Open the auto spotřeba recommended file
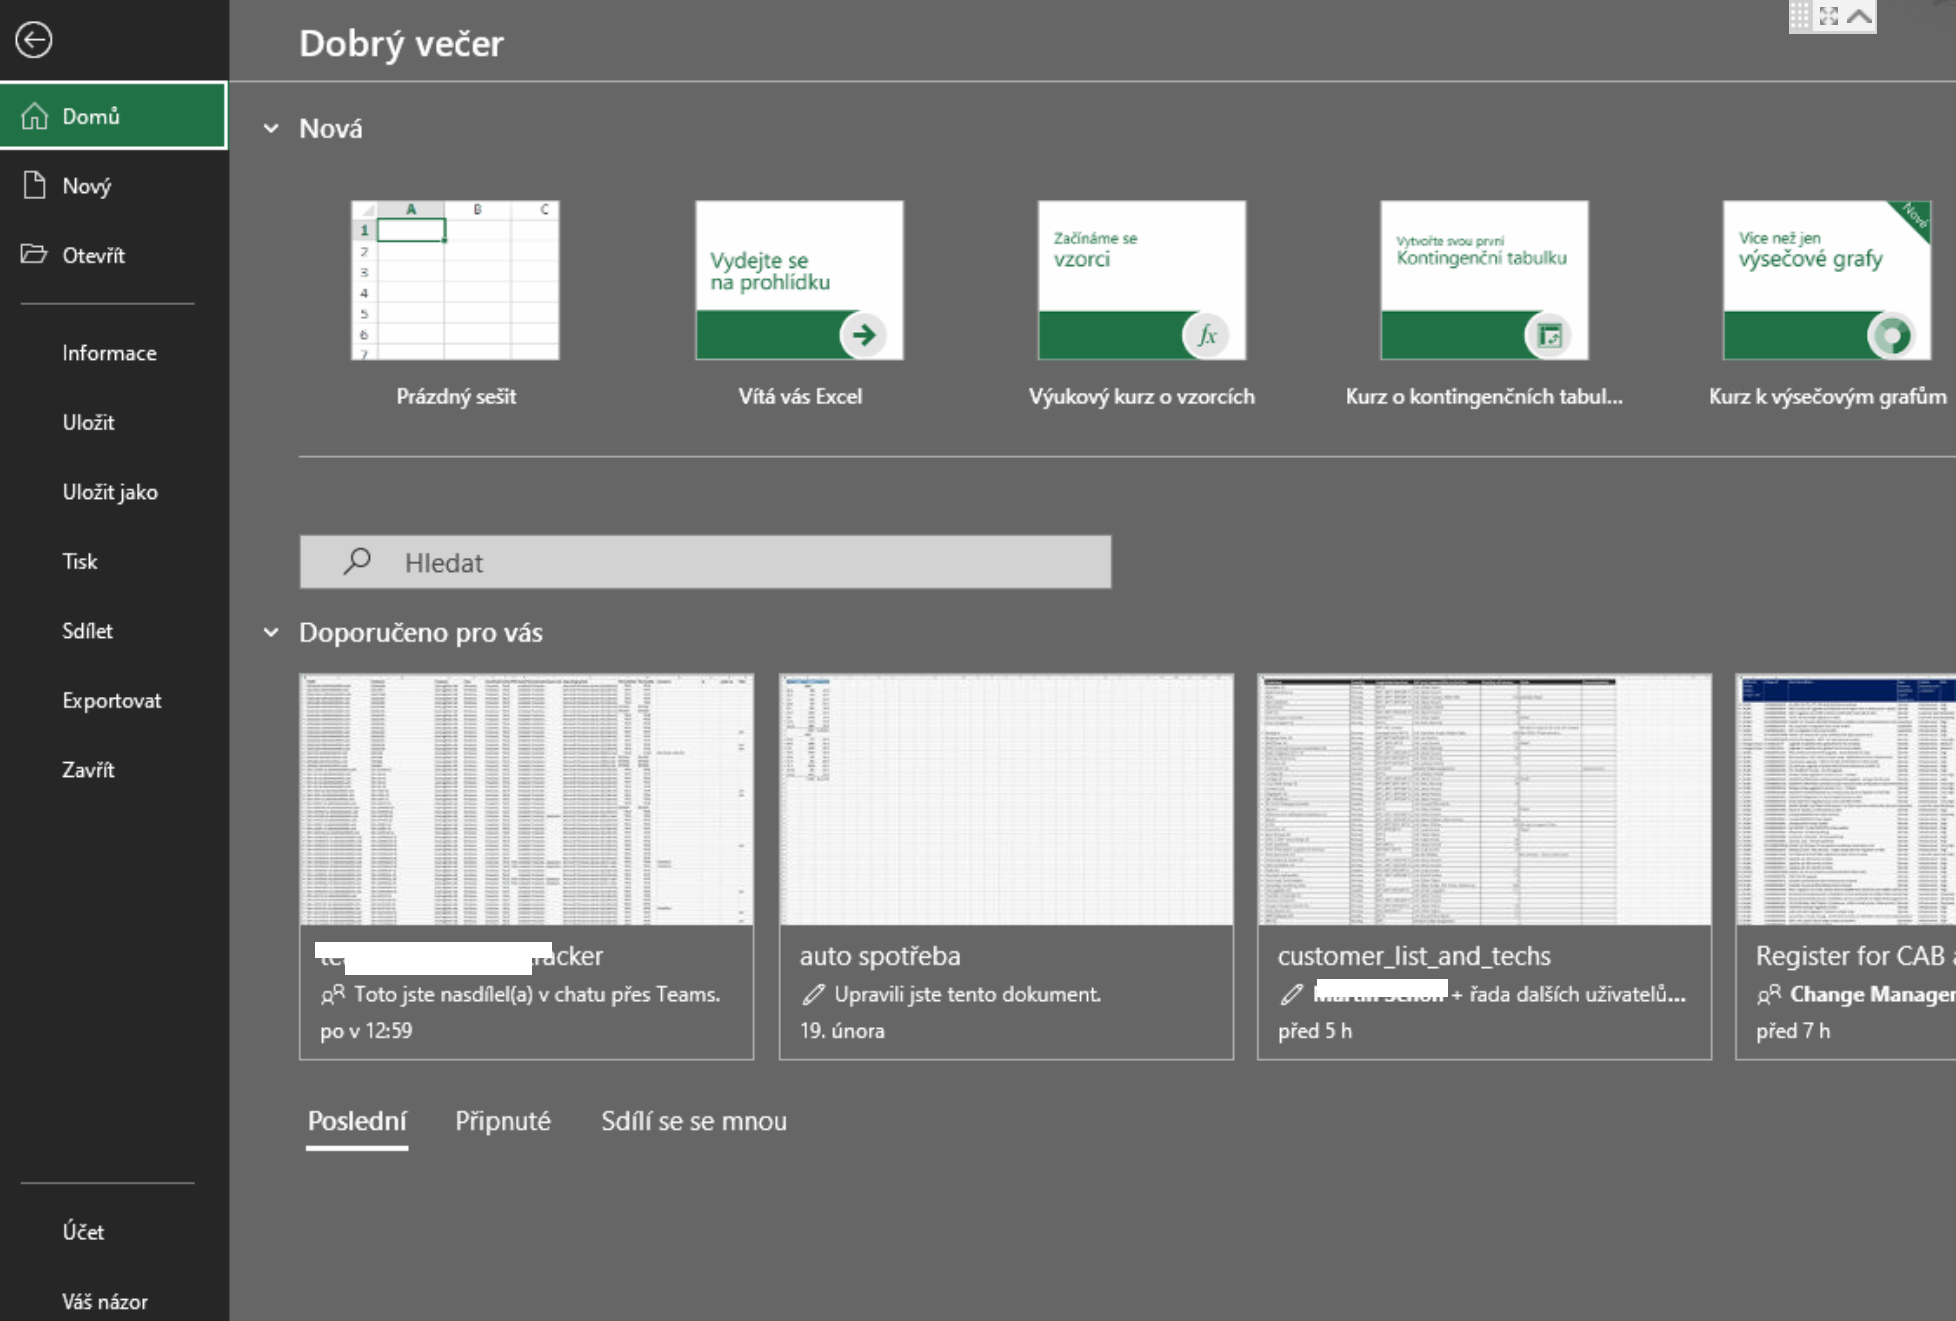The width and height of the screenshot is (1956, 1321). tap(1006, 866)
